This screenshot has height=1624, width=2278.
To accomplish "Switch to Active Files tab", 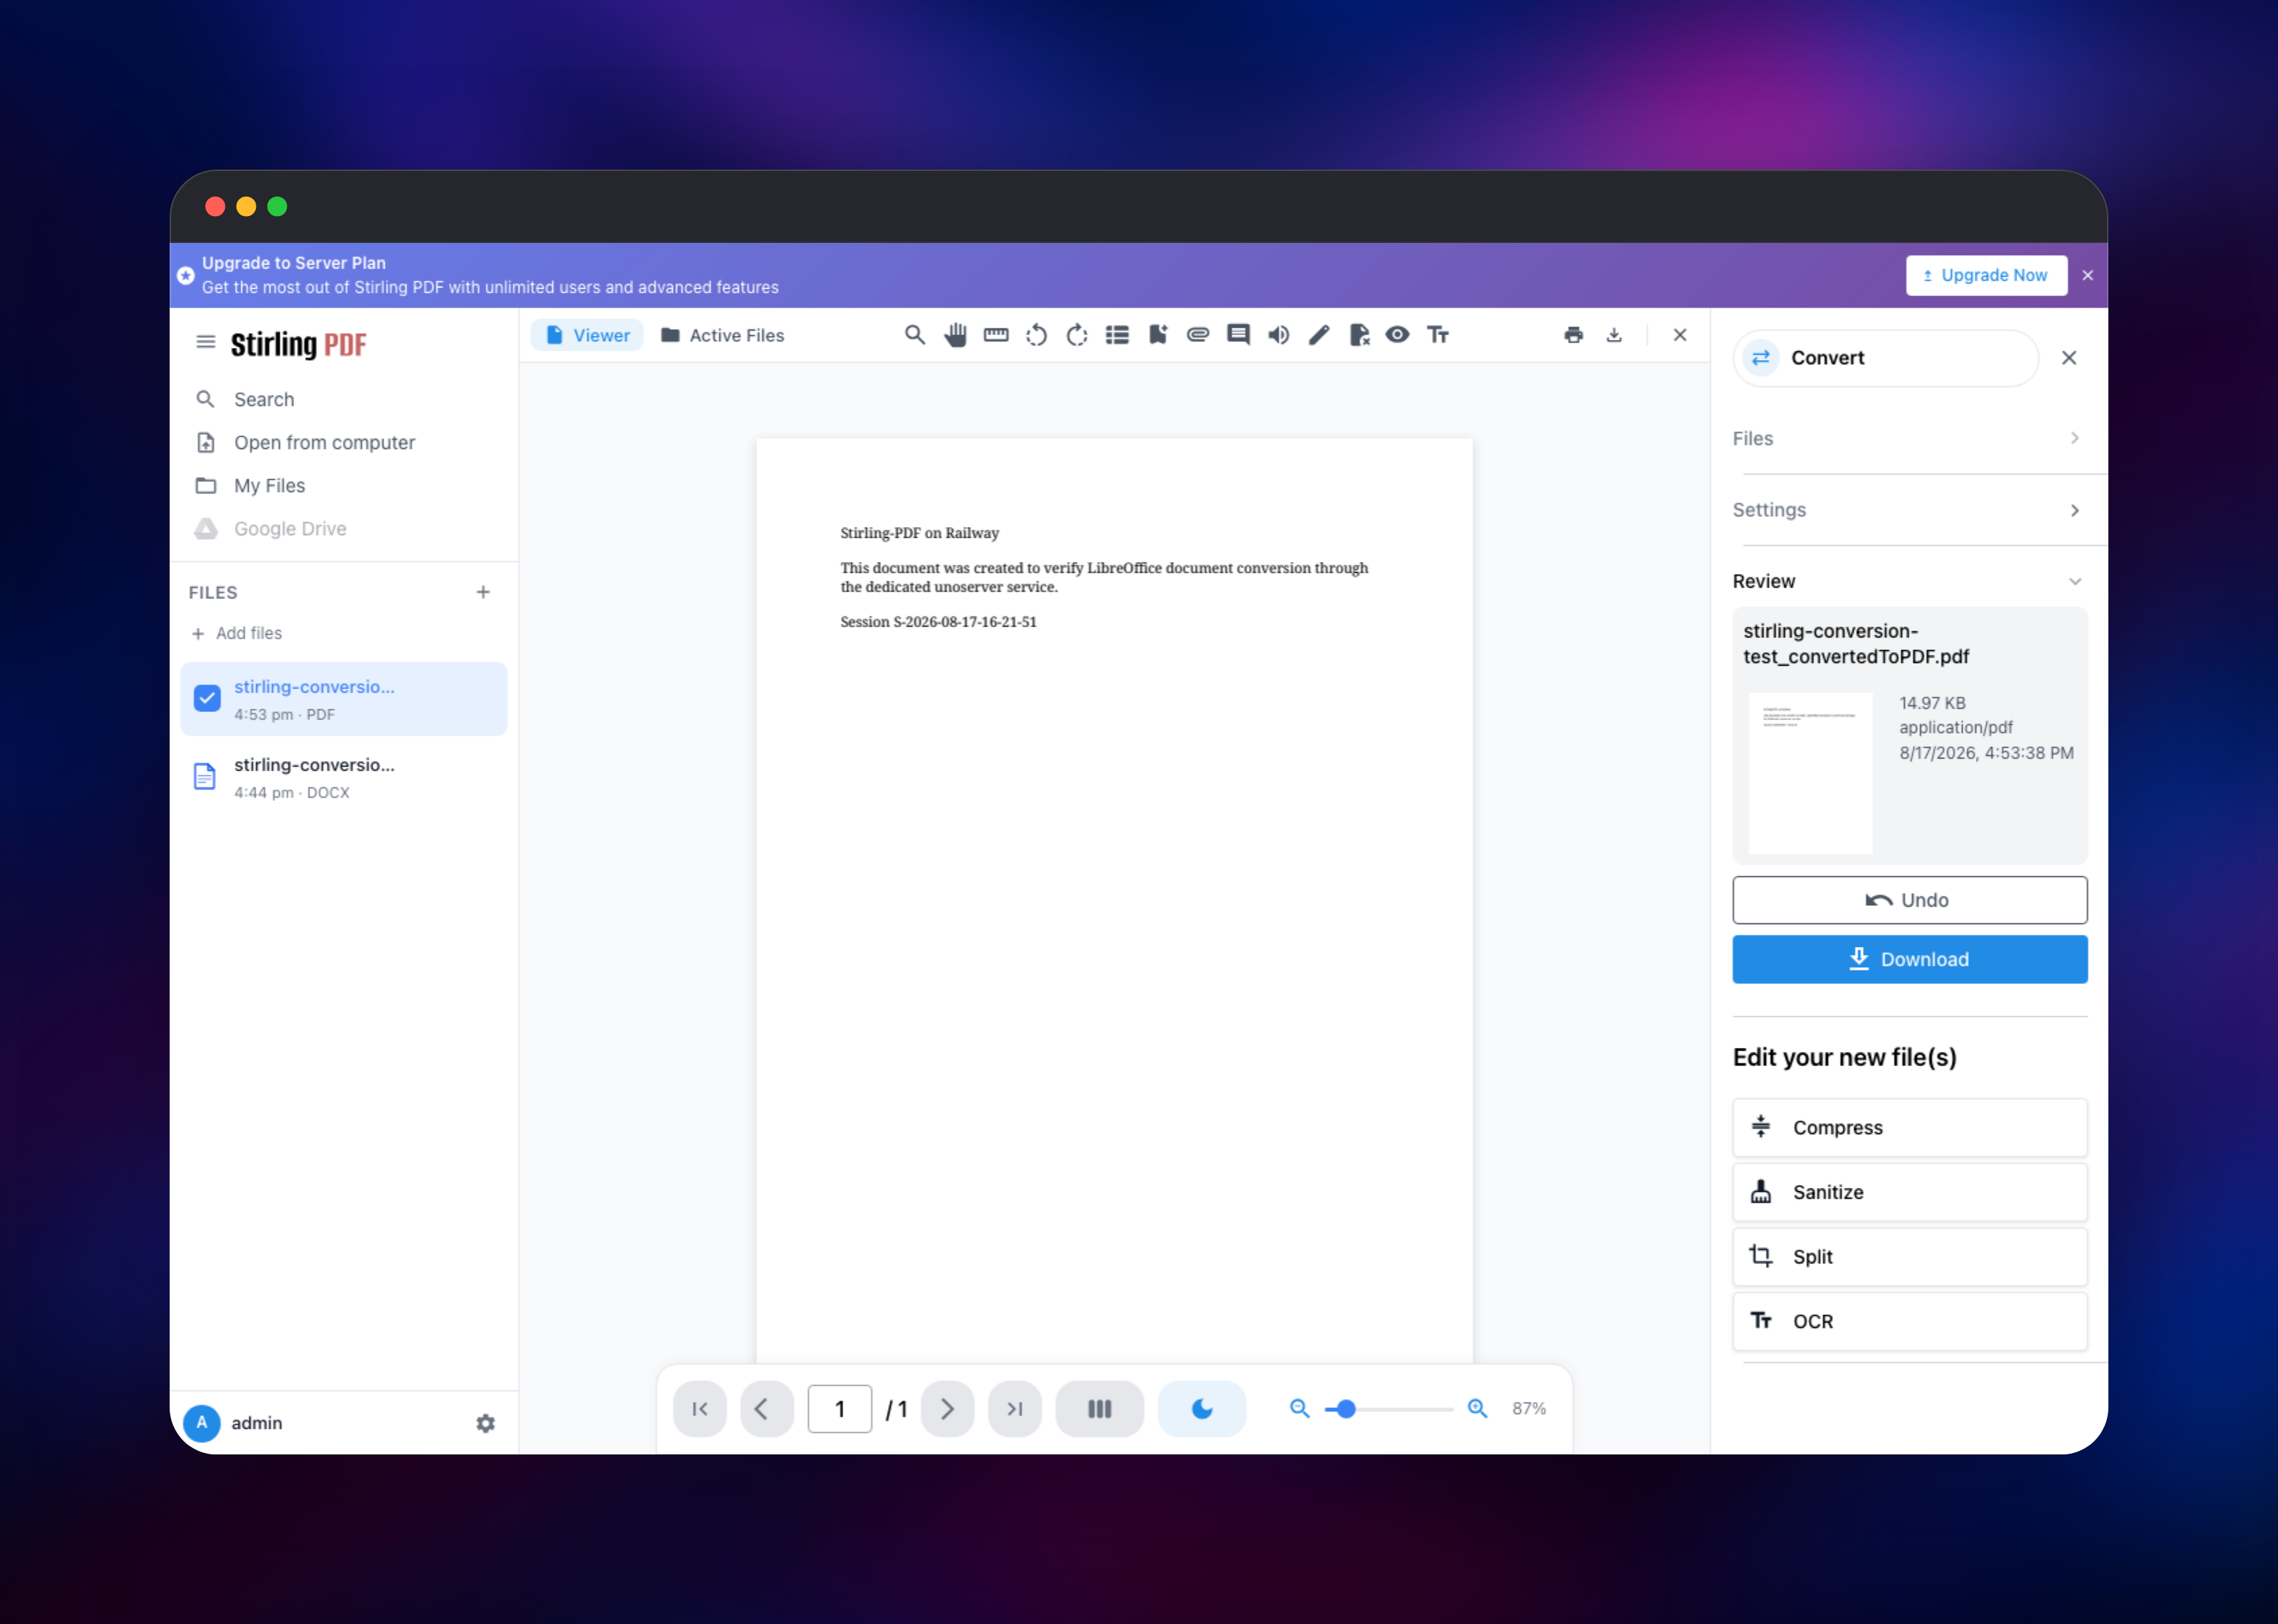I will [x=722, y=335].
